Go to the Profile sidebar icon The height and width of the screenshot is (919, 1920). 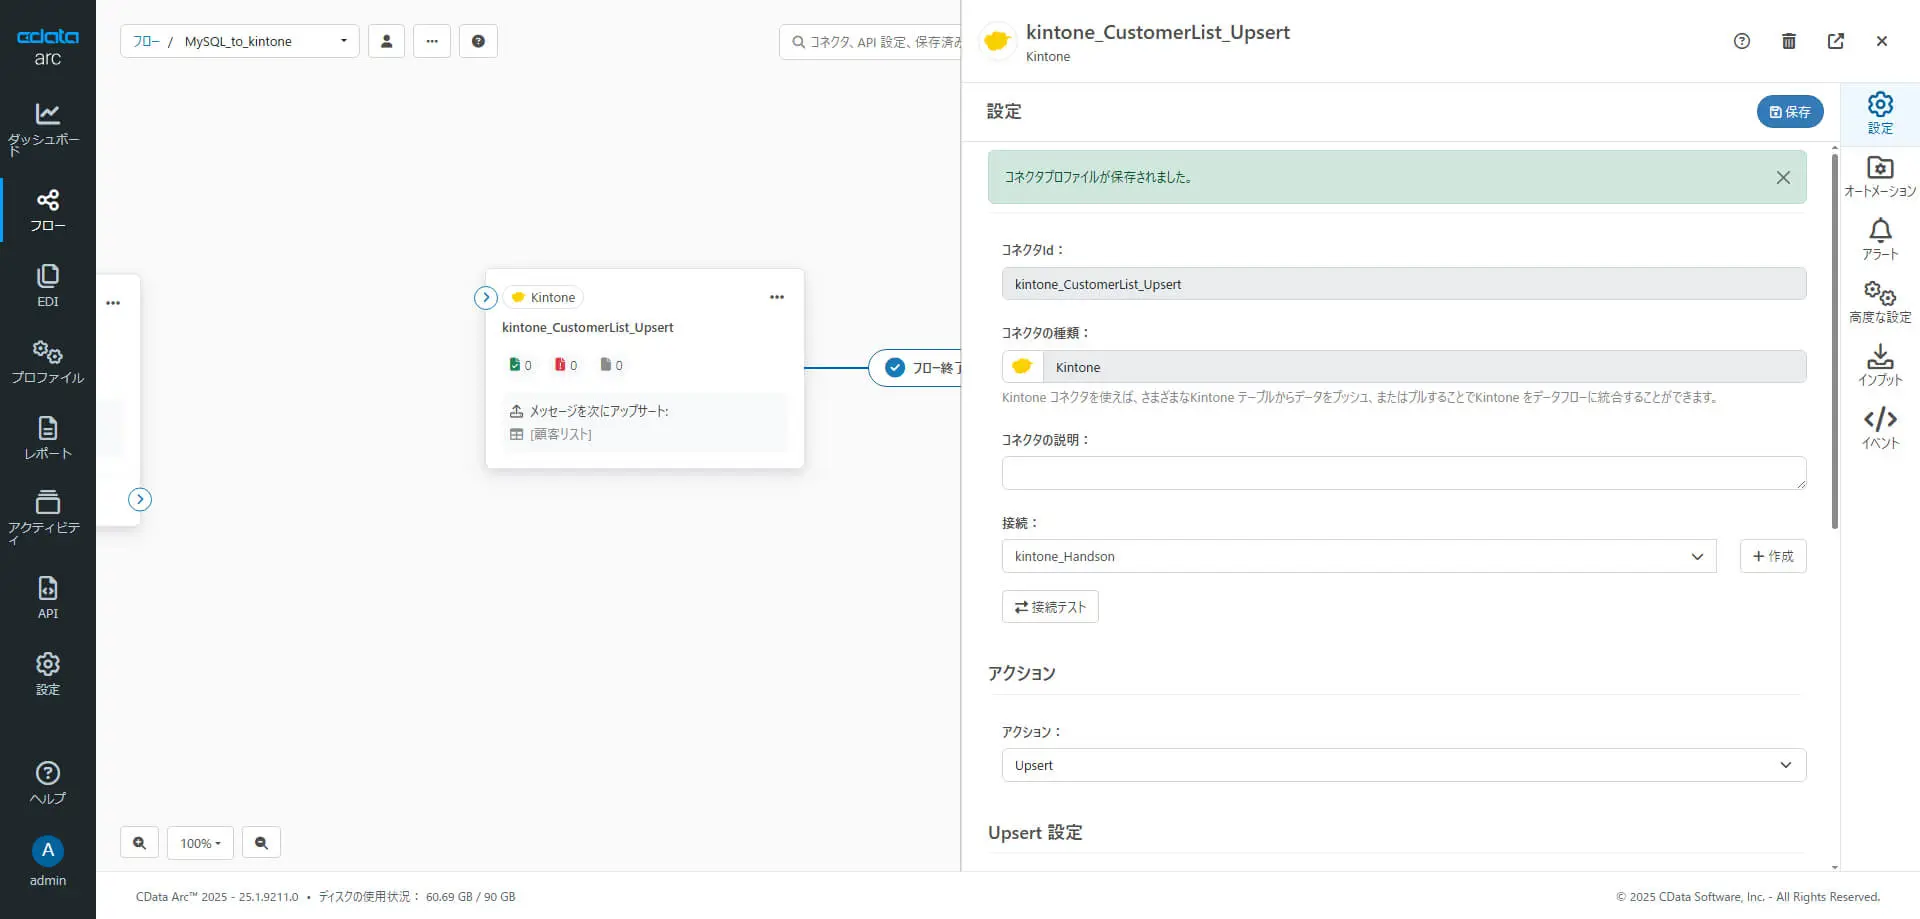tap(47, 362)
